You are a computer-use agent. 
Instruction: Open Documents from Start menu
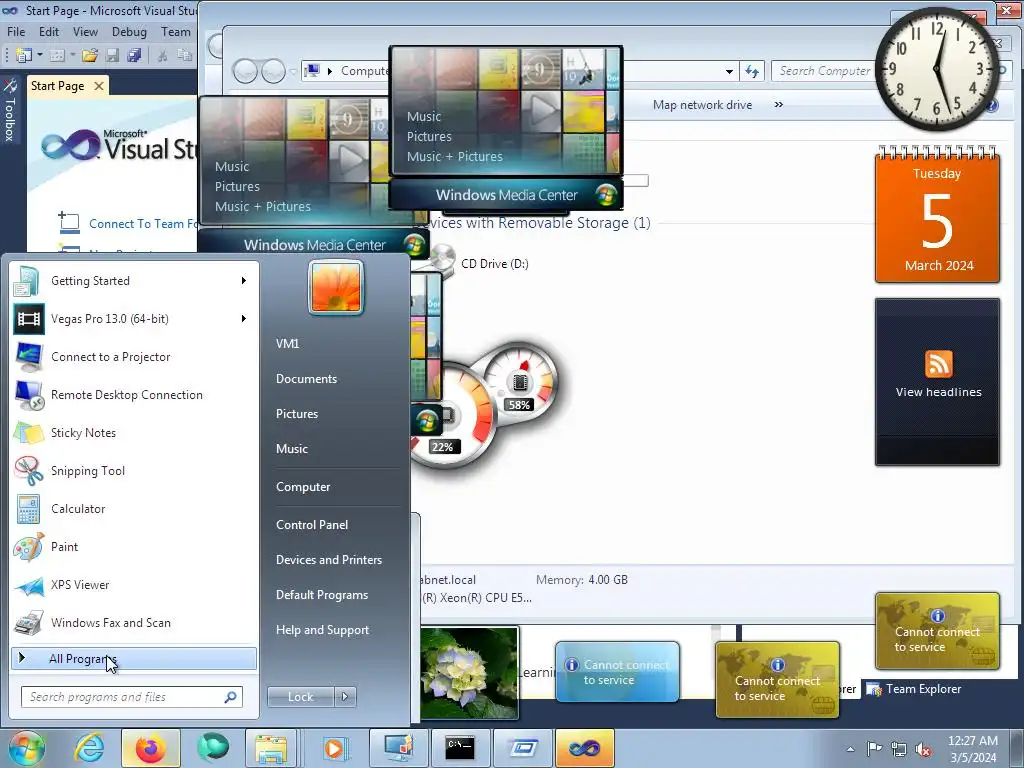[306, 379]
